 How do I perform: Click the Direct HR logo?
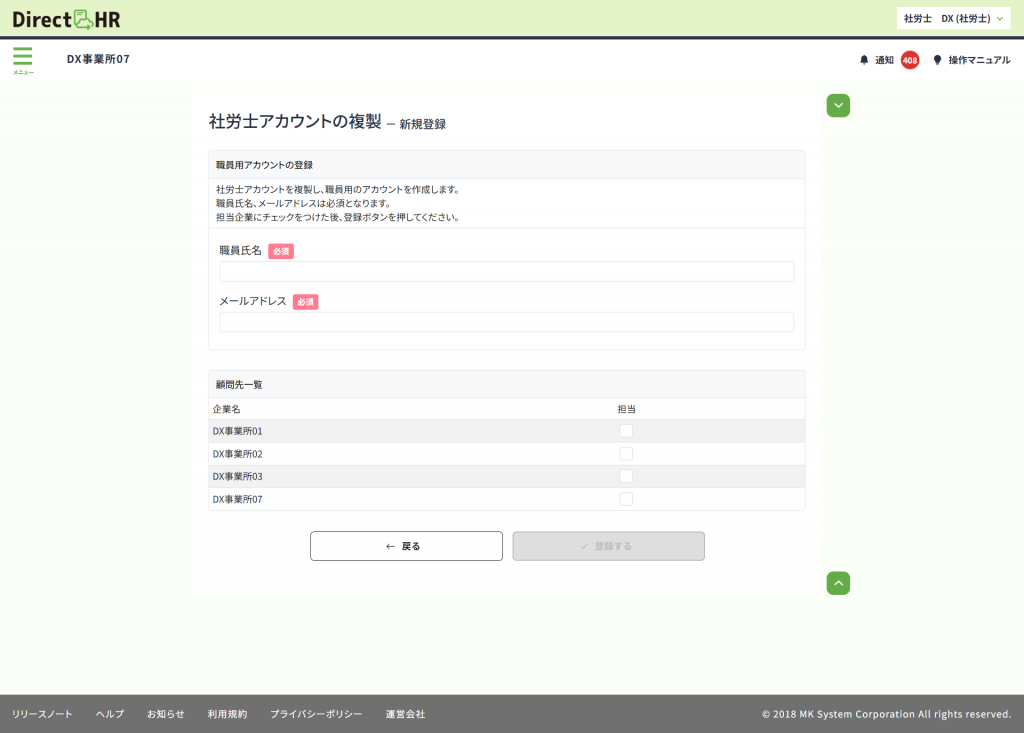coord(66,18)
